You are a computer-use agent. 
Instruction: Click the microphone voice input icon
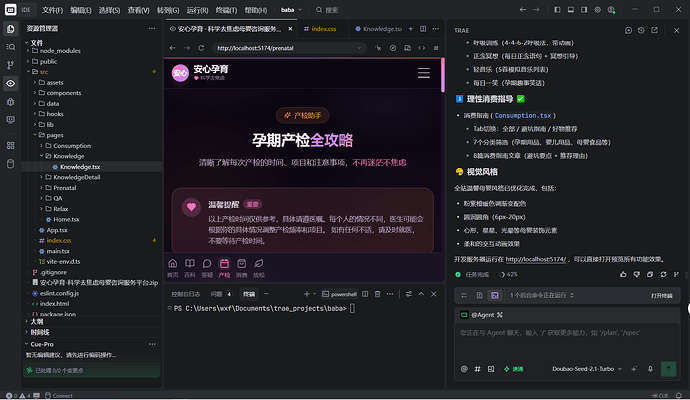(650, 369)
